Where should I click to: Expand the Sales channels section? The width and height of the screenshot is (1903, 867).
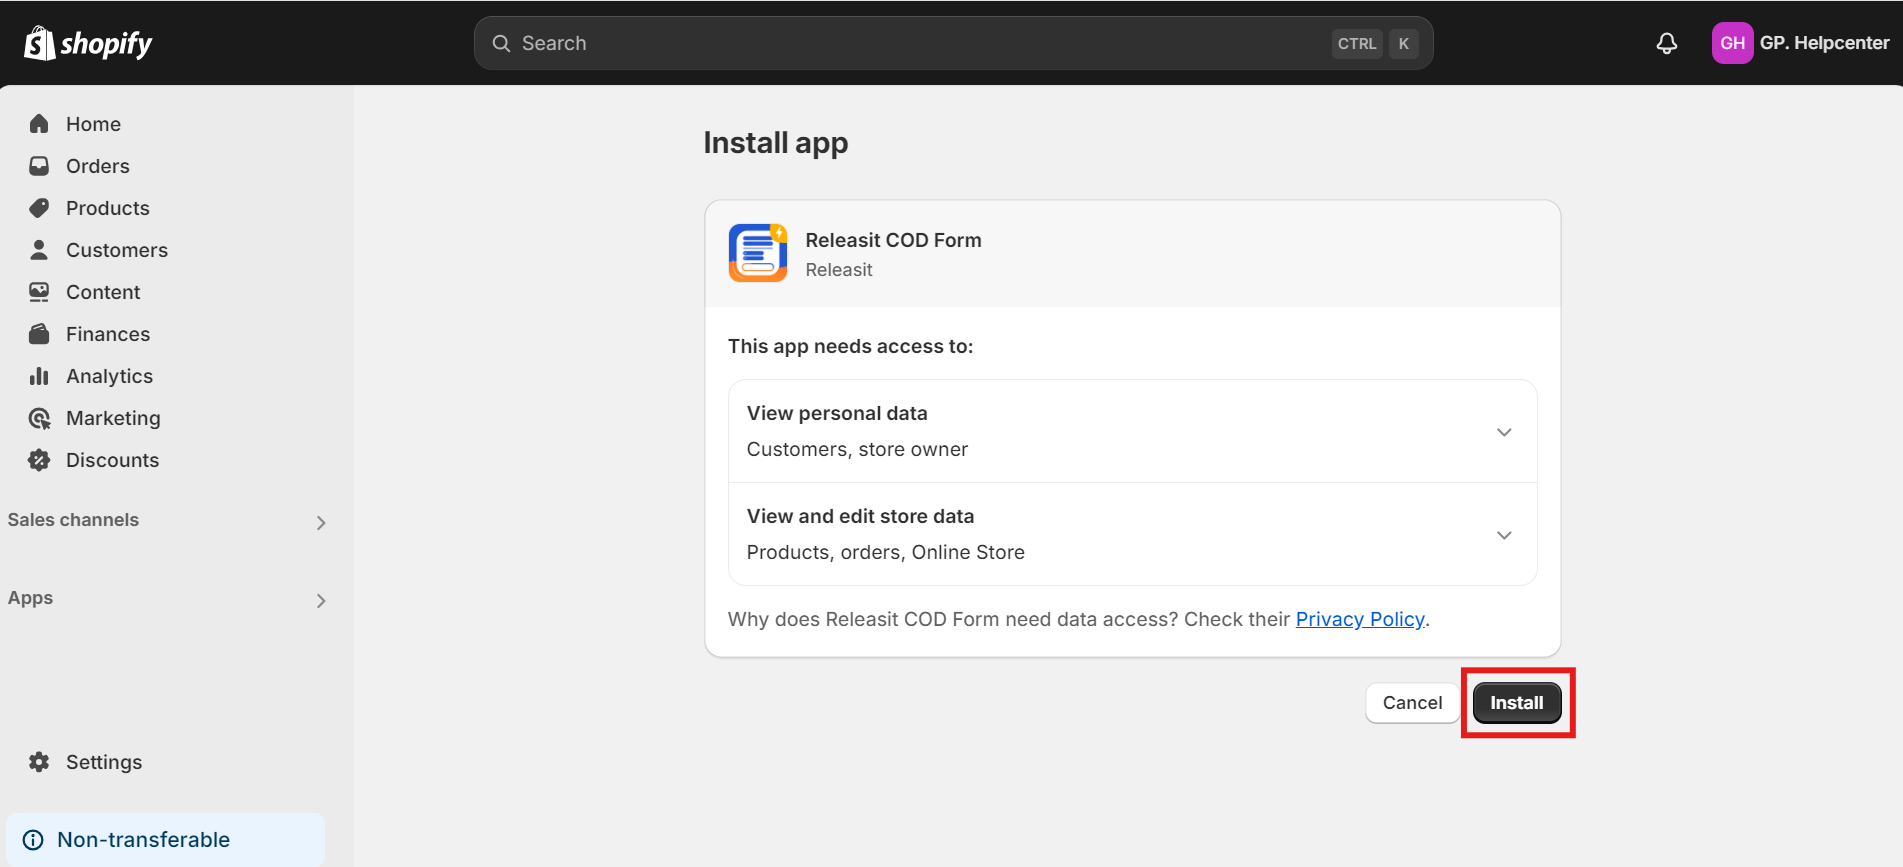321,522
